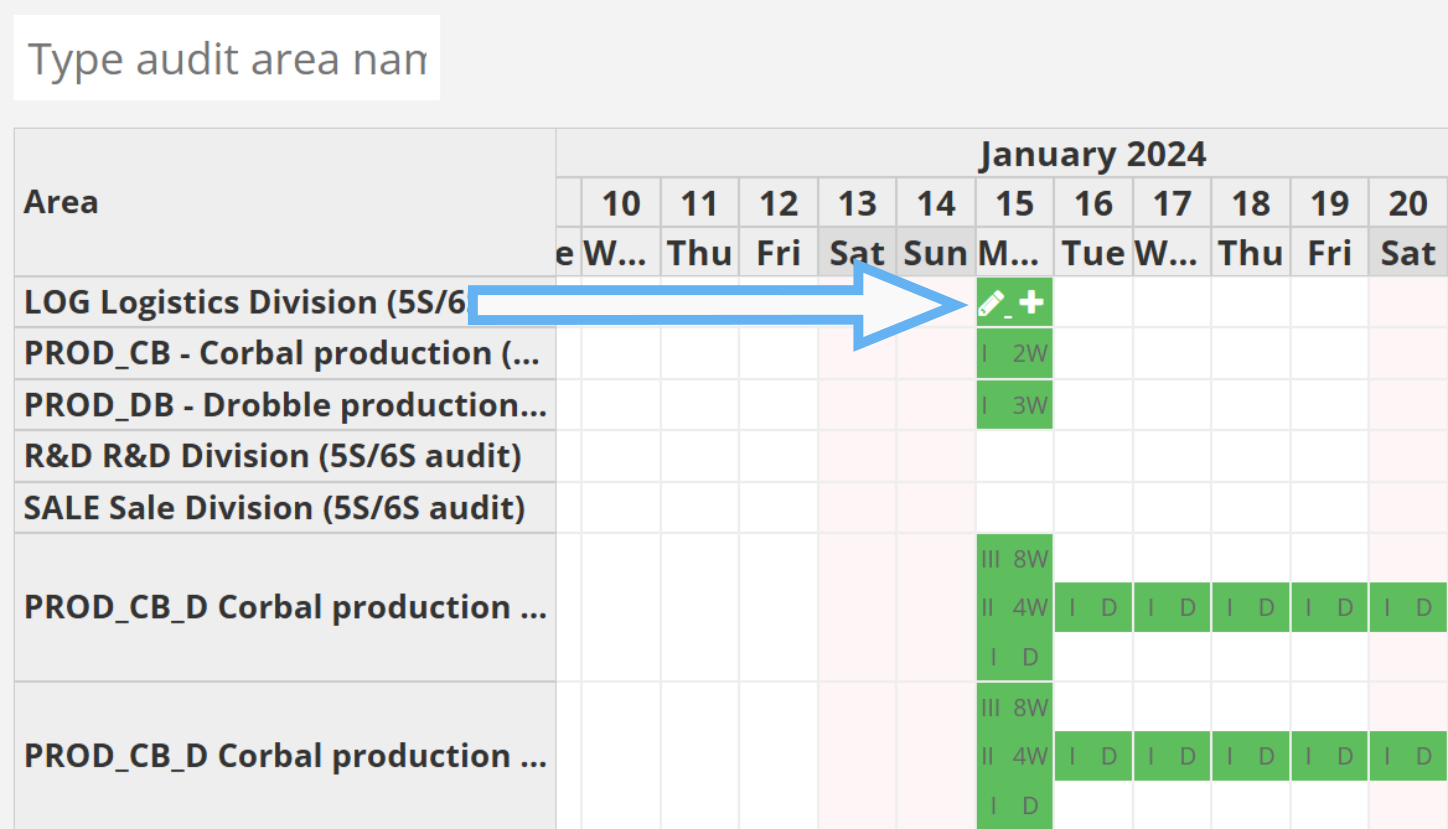Open the II 4W audit in first PROD_CB_D row
Screen dimensions: 1448x829
pos(1014,608)
